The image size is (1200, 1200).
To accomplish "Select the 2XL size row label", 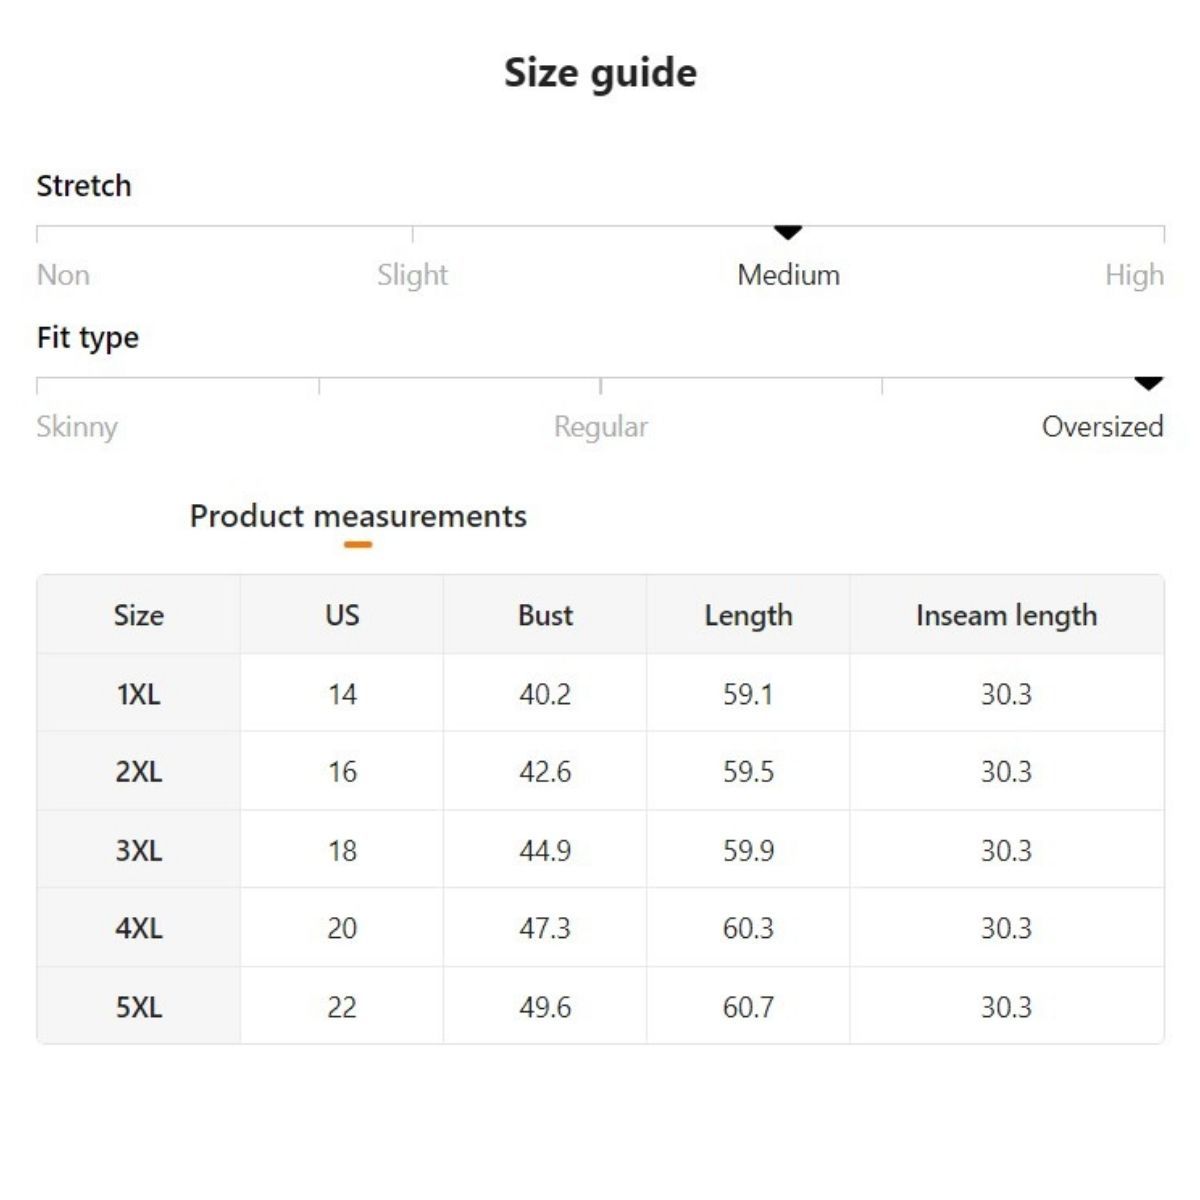I will click(139, 772).
